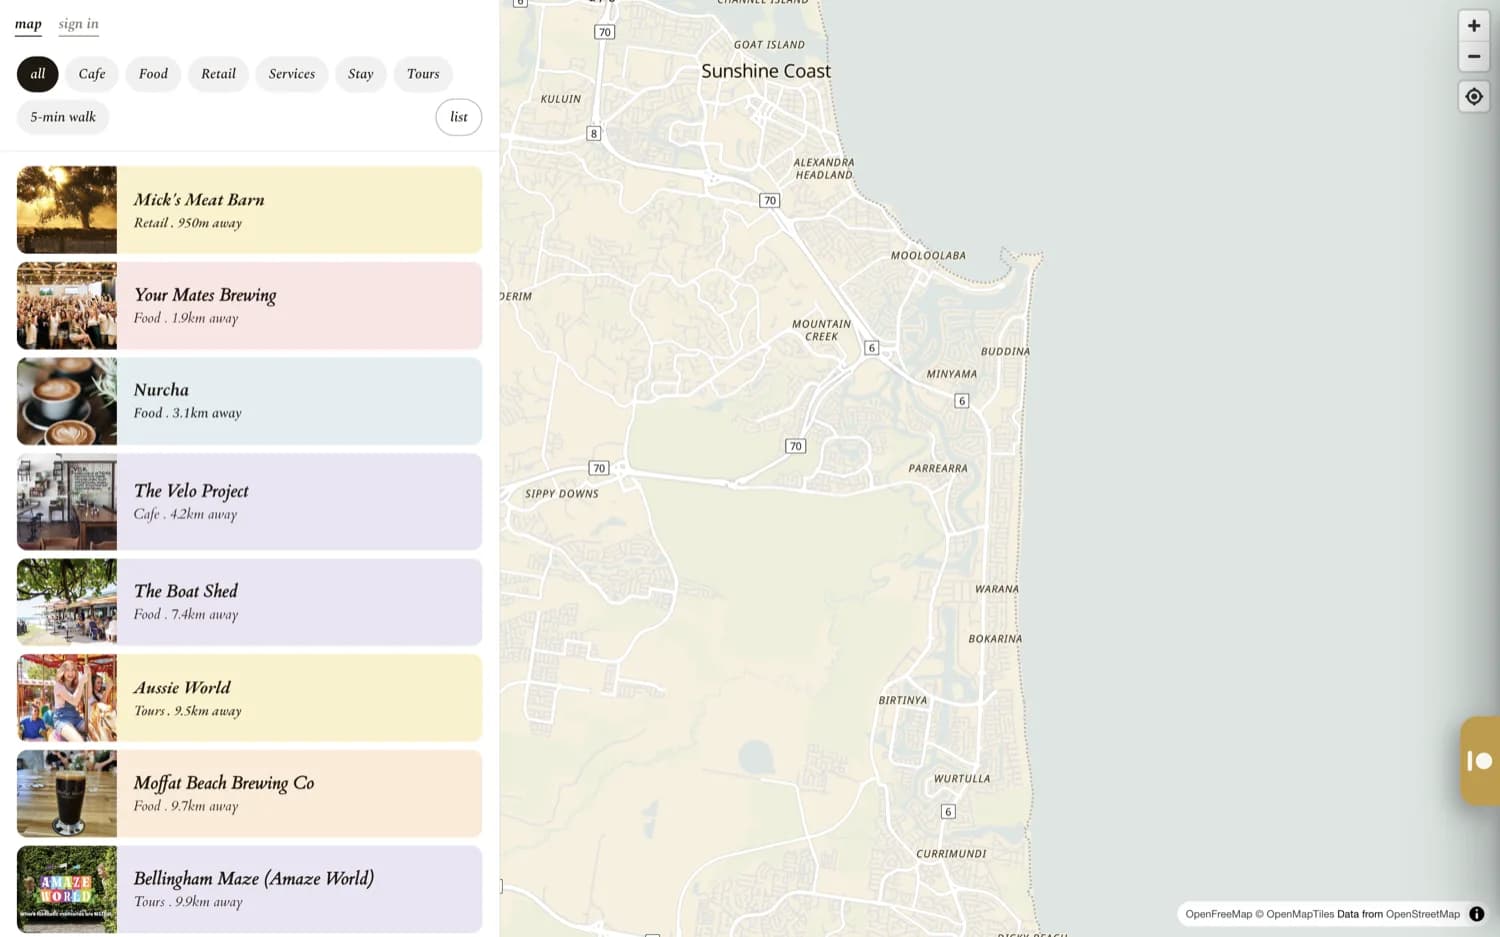Screen dimensions: 1500x937
Task: Open the map attribution info icon
Action: coord(1476,914)
